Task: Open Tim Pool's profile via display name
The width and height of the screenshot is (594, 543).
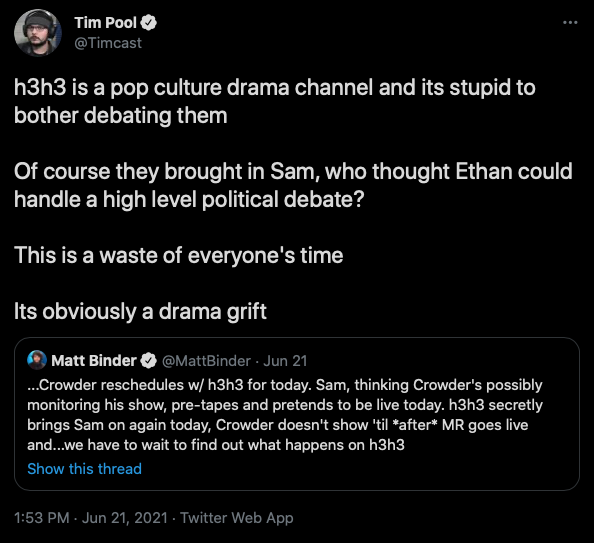Action: coord(105,23)
